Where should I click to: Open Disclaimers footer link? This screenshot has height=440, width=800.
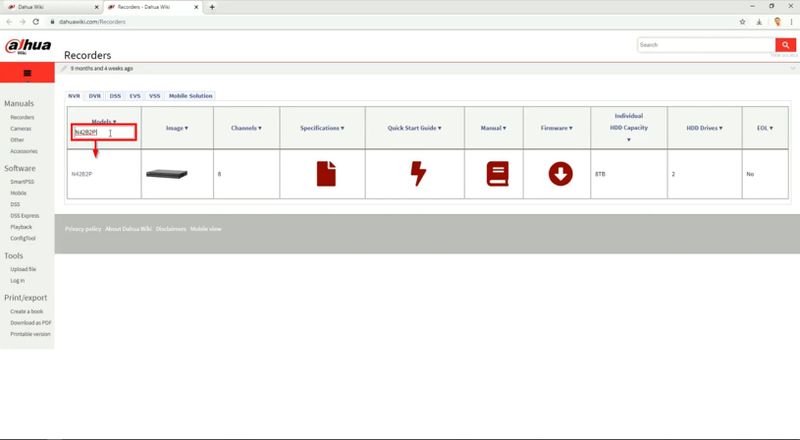(x=171, y=229)
